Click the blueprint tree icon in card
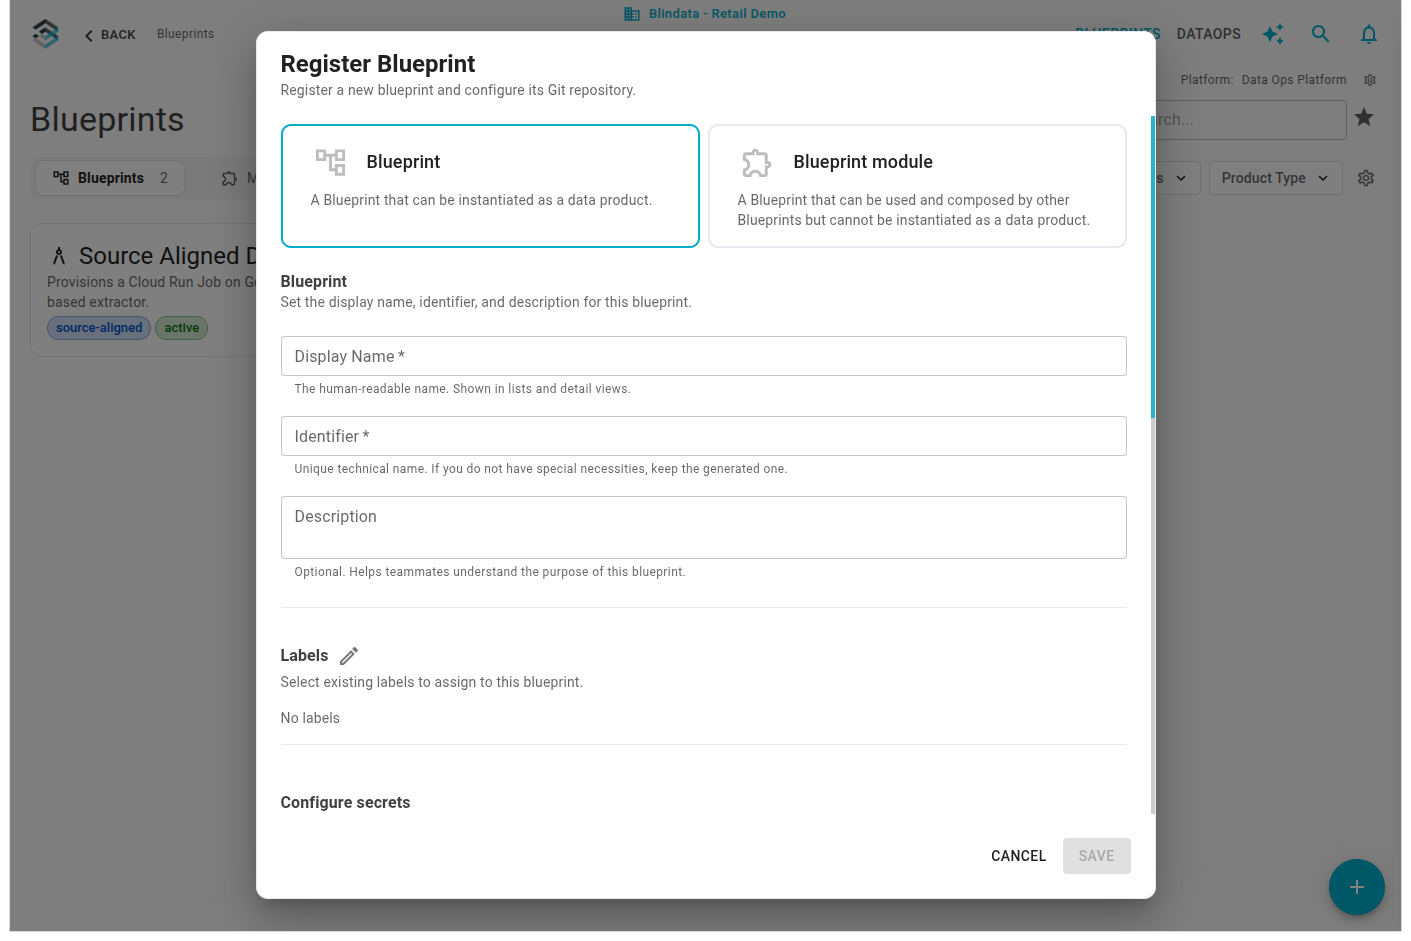The image size is (1411, 941). coord(331,162)
